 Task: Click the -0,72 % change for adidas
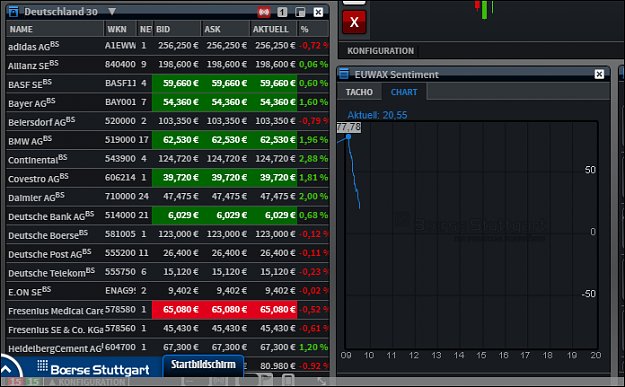point(313,45)
